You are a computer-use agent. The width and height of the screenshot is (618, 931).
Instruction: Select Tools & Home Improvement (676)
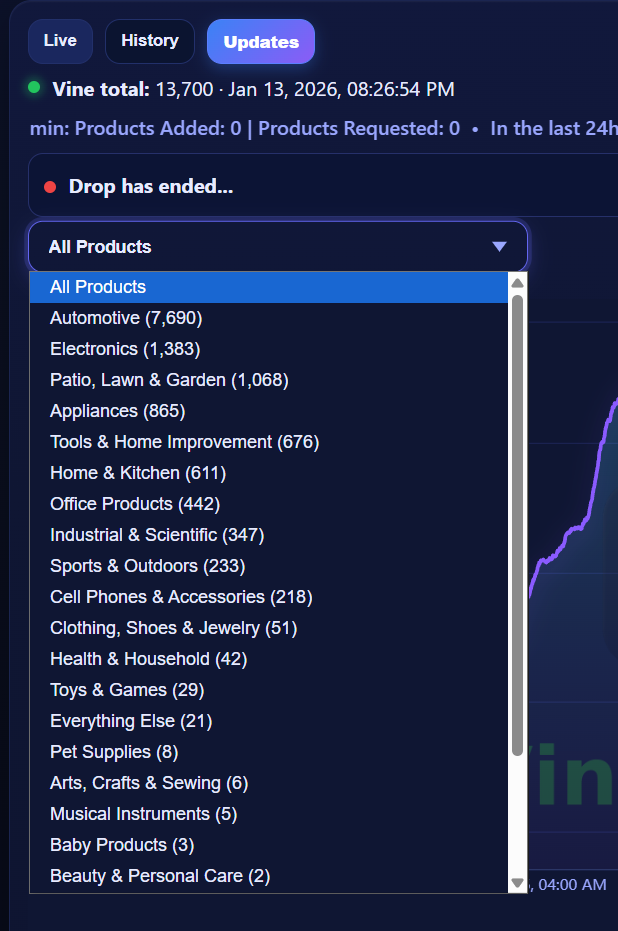coord(269,442)
